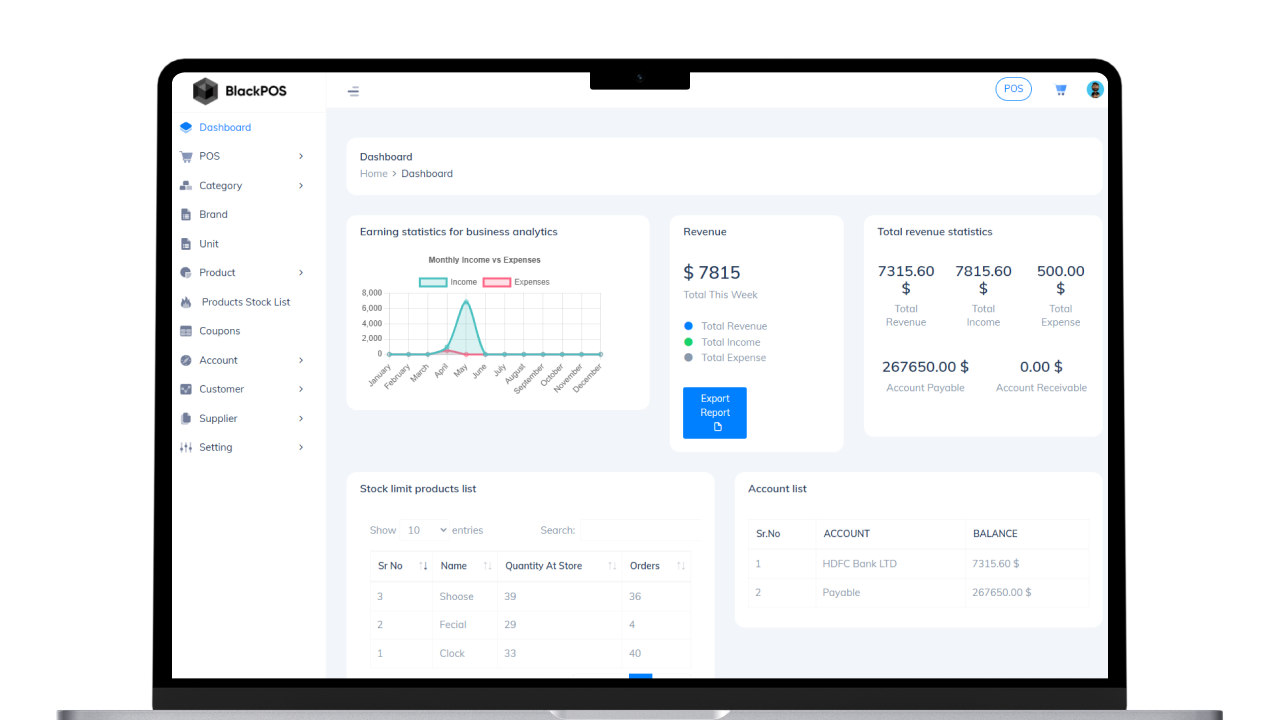Screen dimensions: 1280x720
Task: Expand the Product sidebar menu
Action: point(218,272)
